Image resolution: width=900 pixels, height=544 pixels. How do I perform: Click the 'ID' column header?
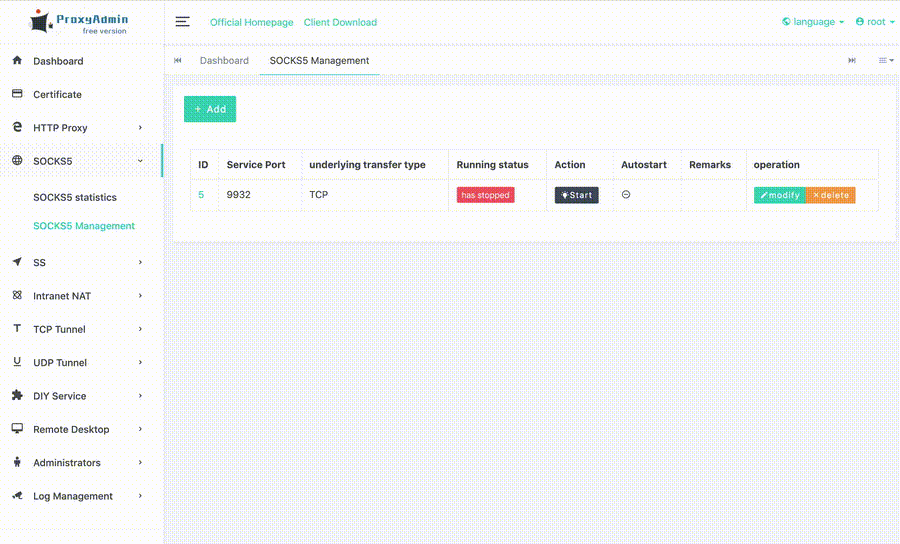203,165
